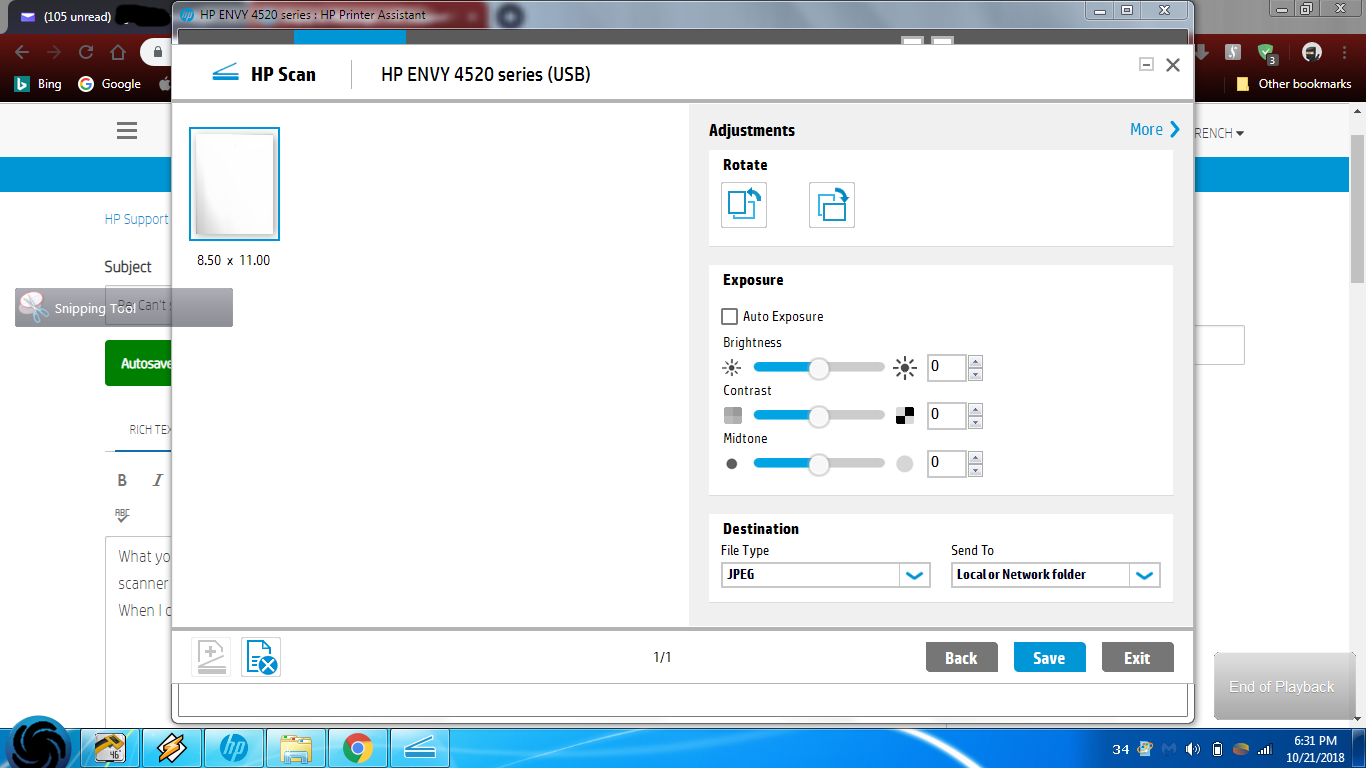Image resolution: width=1366 pixels, height=768 pixels.
Task: Click the Back button
Action: coord(961,657)
